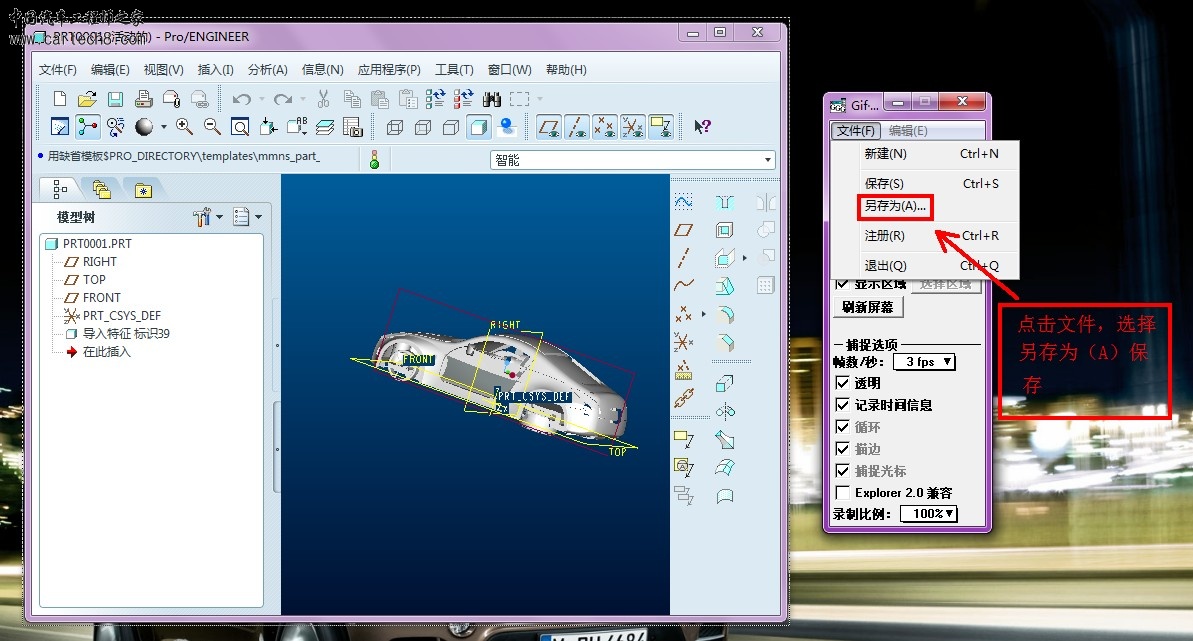This screenshot has height=641, width=1193.
Task: Select the Round tool icon
Action: (x=725, y=314)
